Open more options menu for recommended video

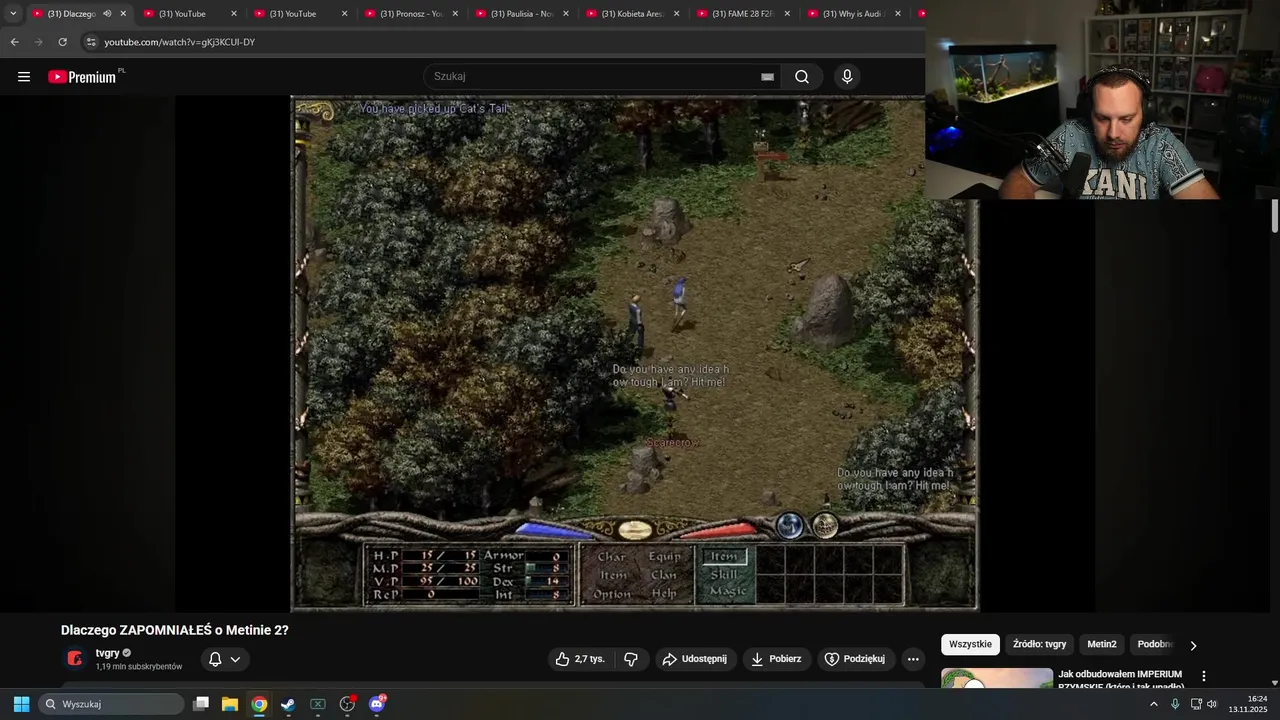coord(1204,676)
